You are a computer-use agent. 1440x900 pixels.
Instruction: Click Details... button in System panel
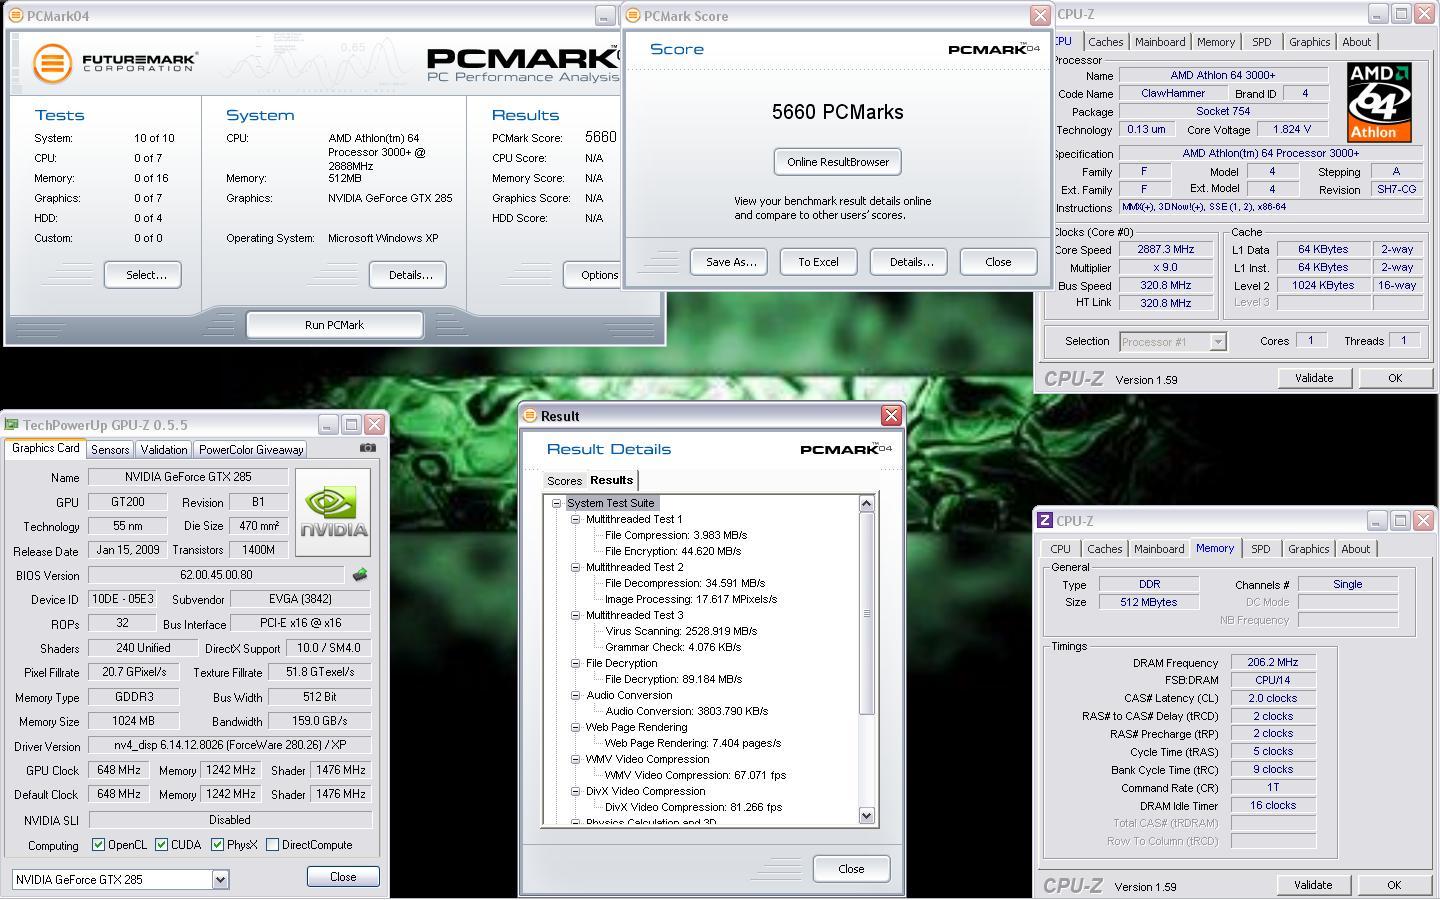click(408, 275)
